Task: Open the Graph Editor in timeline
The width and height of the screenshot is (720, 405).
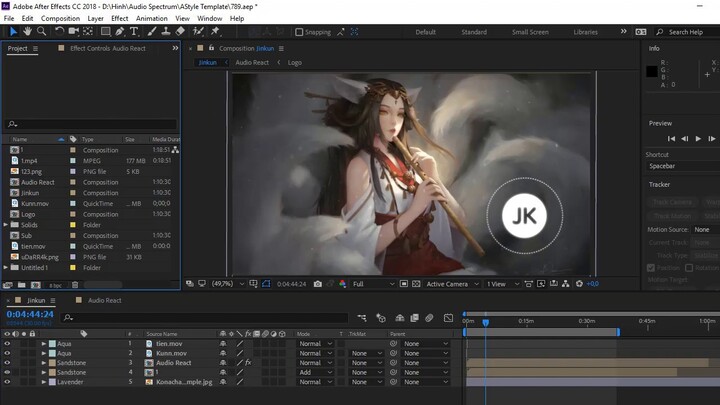Action: [448, 318]
